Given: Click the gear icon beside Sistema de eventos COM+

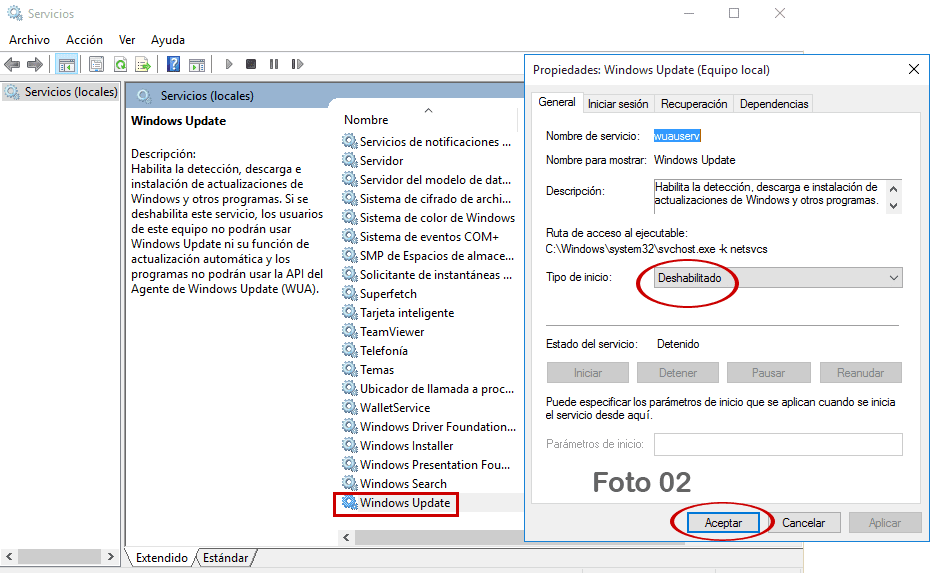Looking at the screenshot, I should tap(349, 236).
